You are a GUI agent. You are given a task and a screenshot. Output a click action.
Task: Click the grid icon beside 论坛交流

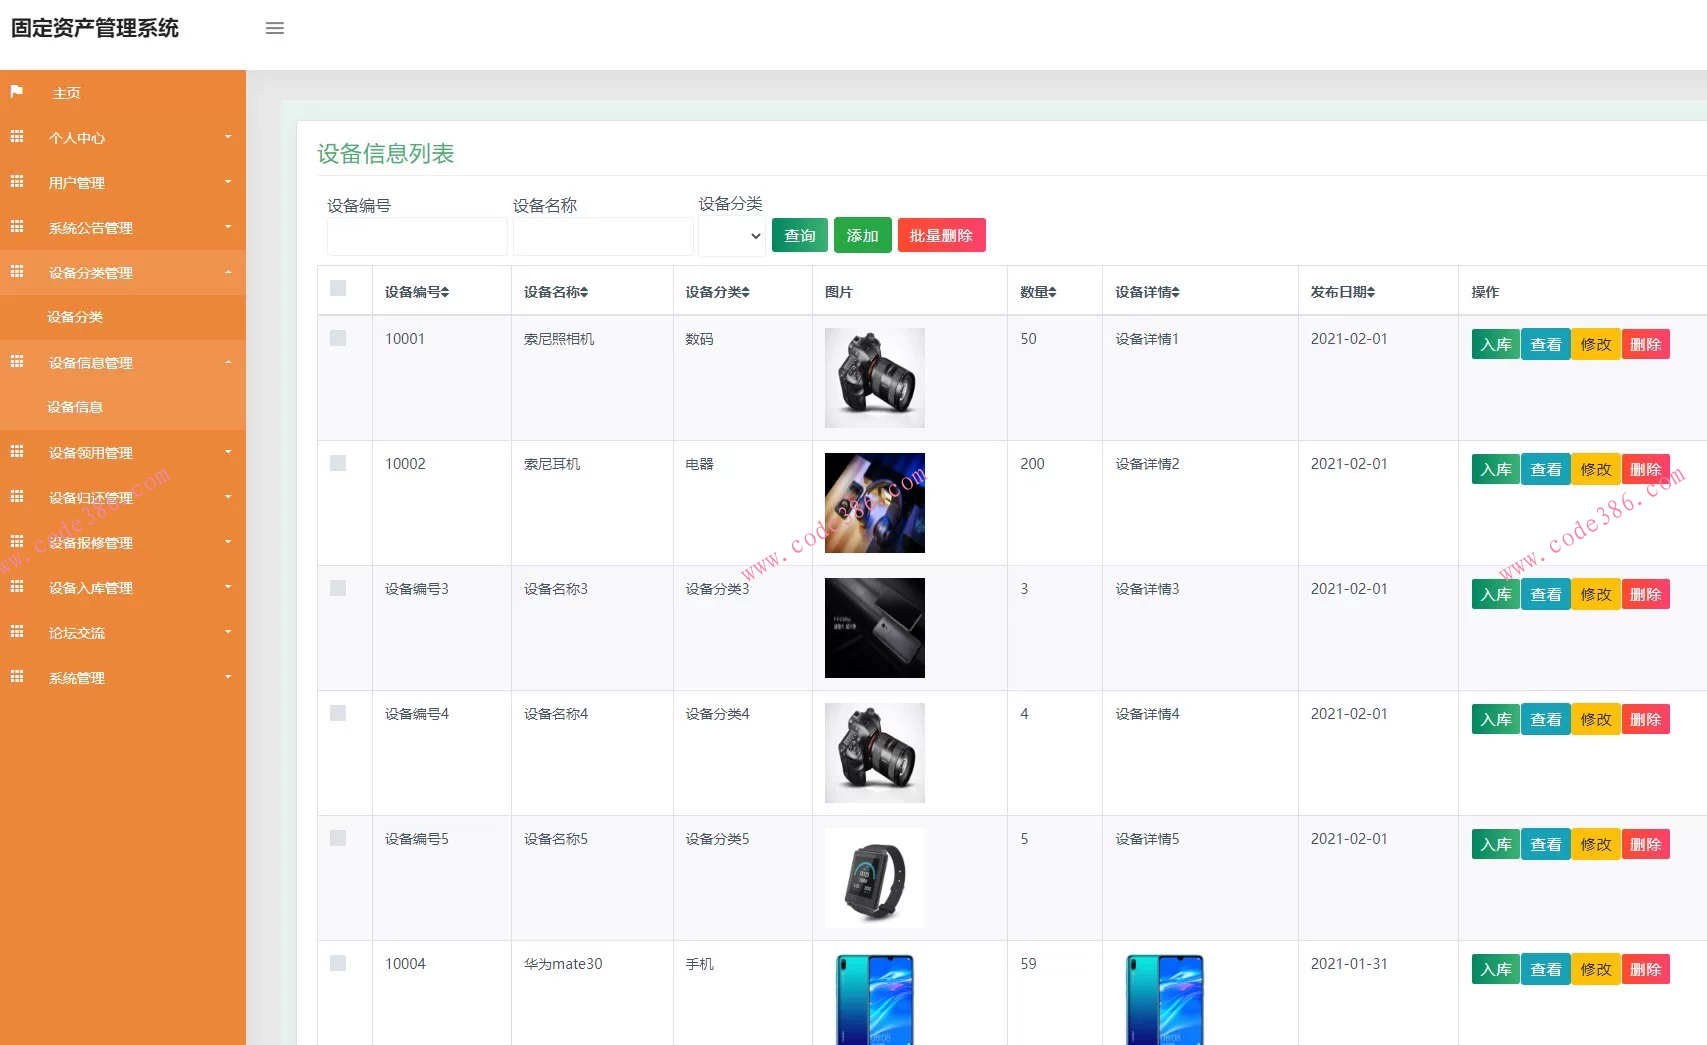16,632
